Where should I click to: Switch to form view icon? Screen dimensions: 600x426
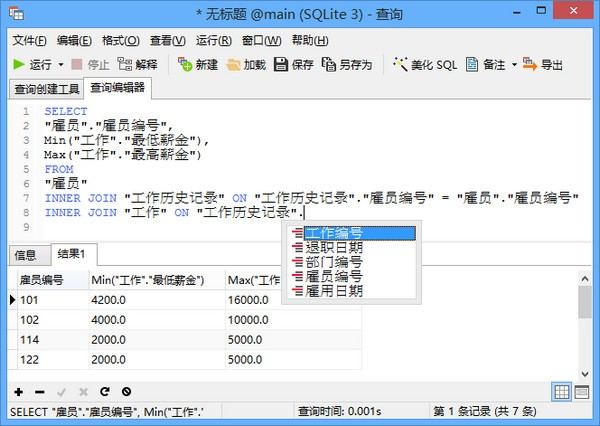(x=583, y=390)
